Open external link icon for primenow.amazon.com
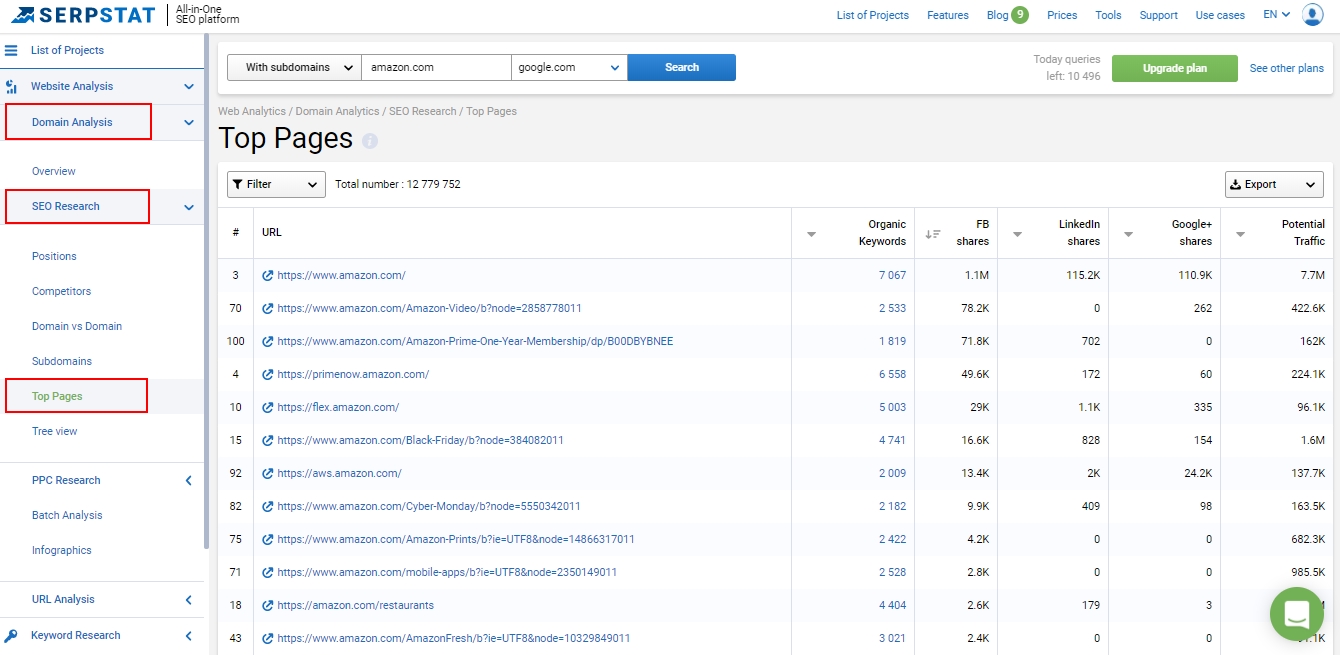 (268, 374)
